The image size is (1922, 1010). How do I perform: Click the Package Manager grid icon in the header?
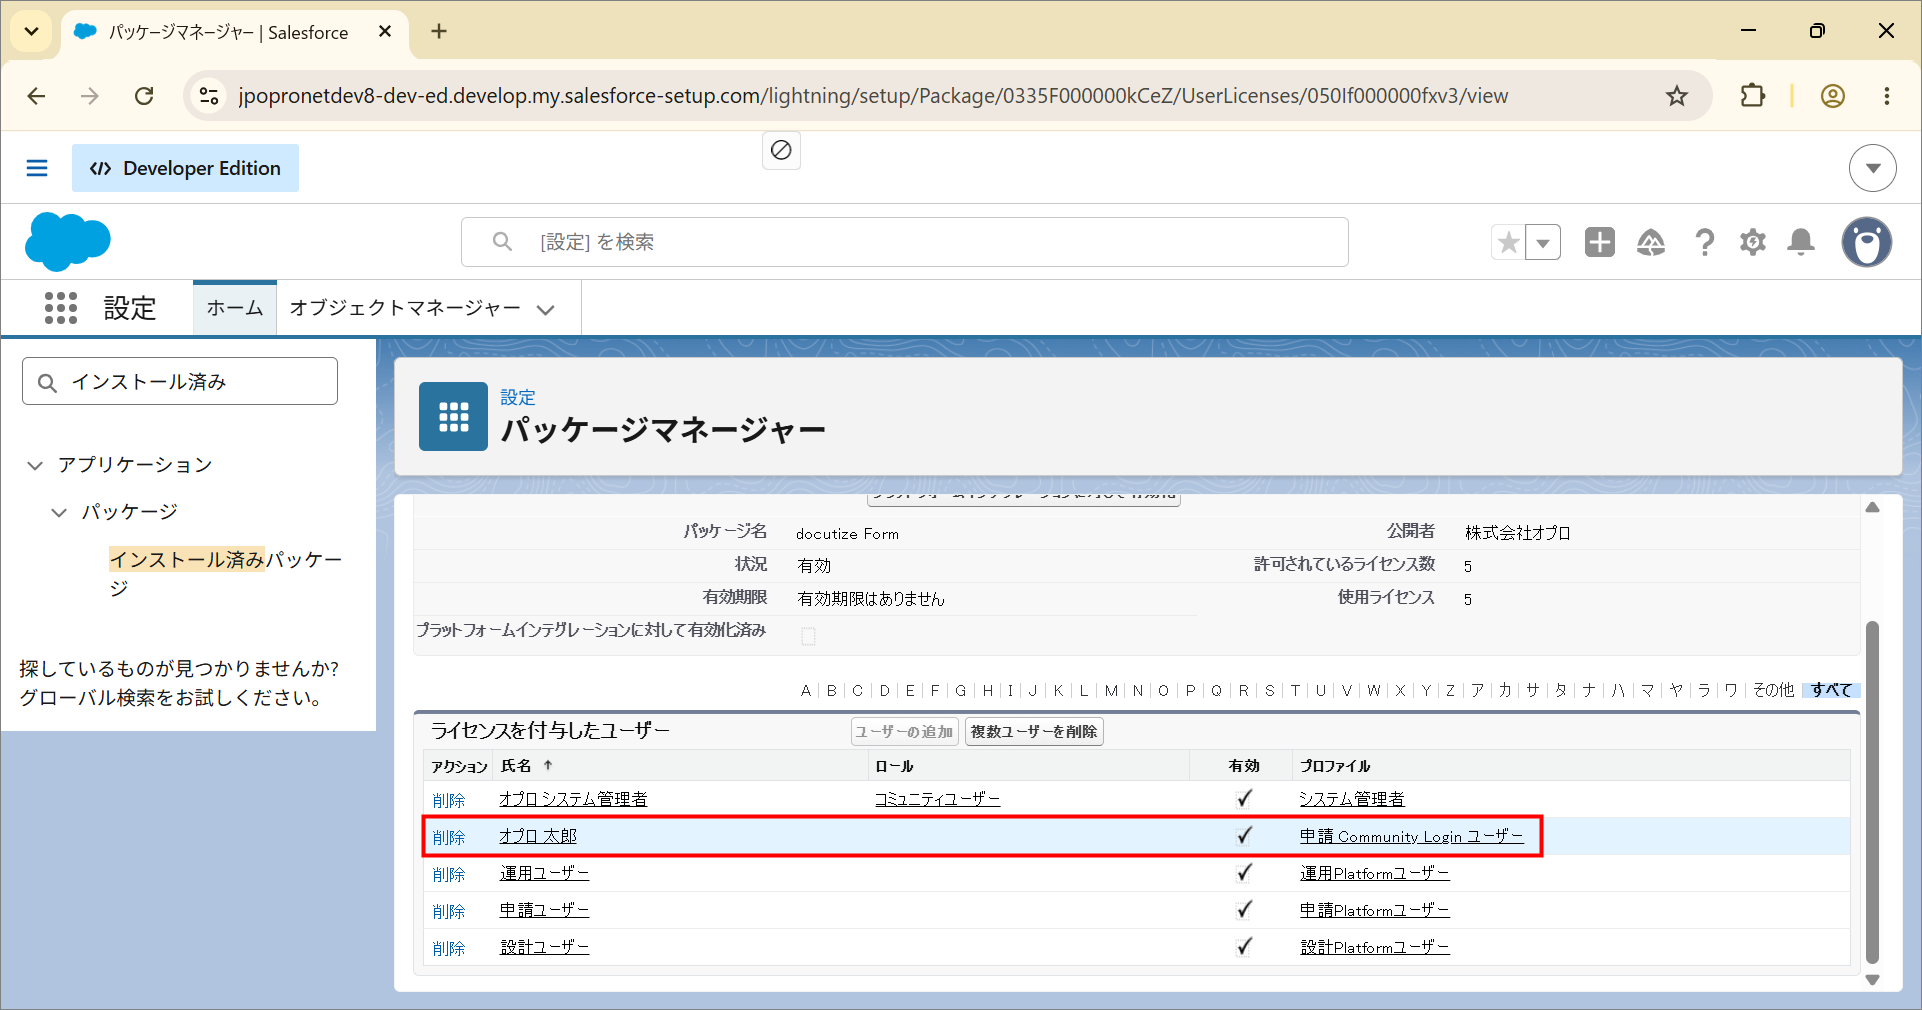point(453,416)
